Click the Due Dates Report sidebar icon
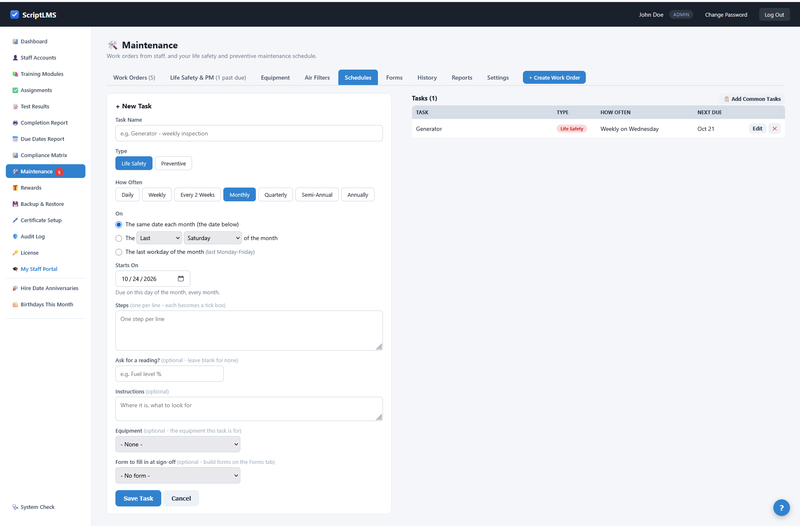Screen dimensions: 800x526 pyautogui.click(x=15, y=139)
